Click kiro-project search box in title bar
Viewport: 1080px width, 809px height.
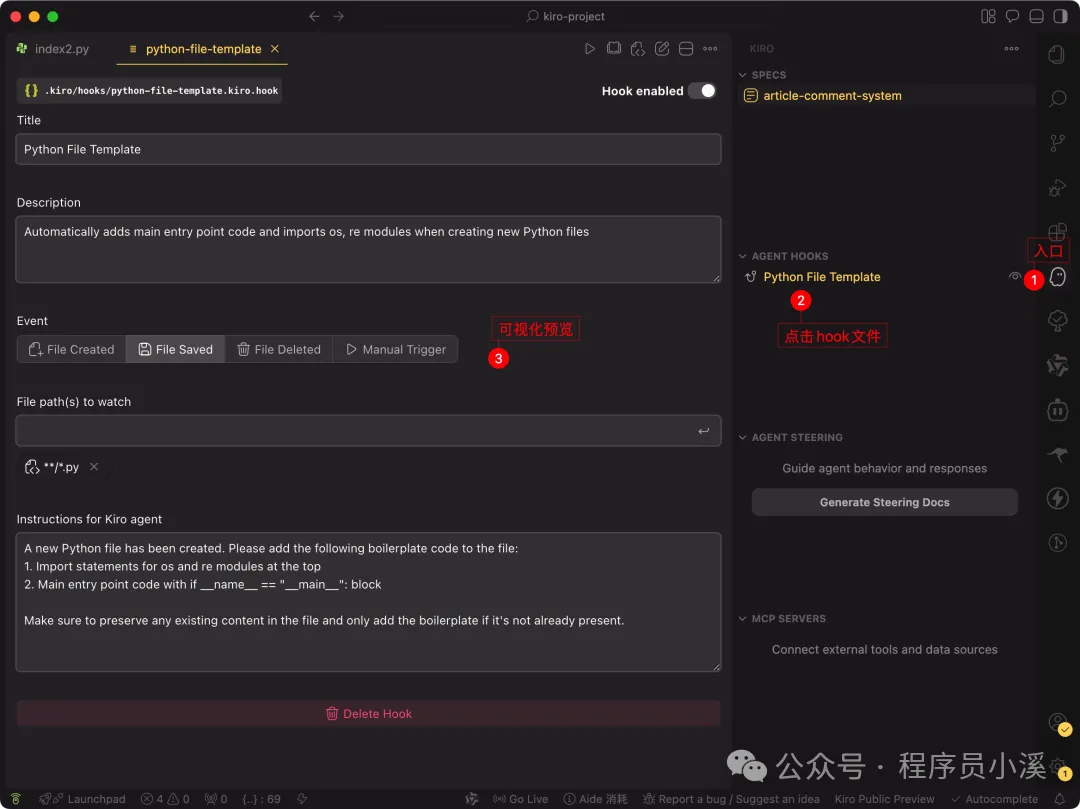[565, 16]
